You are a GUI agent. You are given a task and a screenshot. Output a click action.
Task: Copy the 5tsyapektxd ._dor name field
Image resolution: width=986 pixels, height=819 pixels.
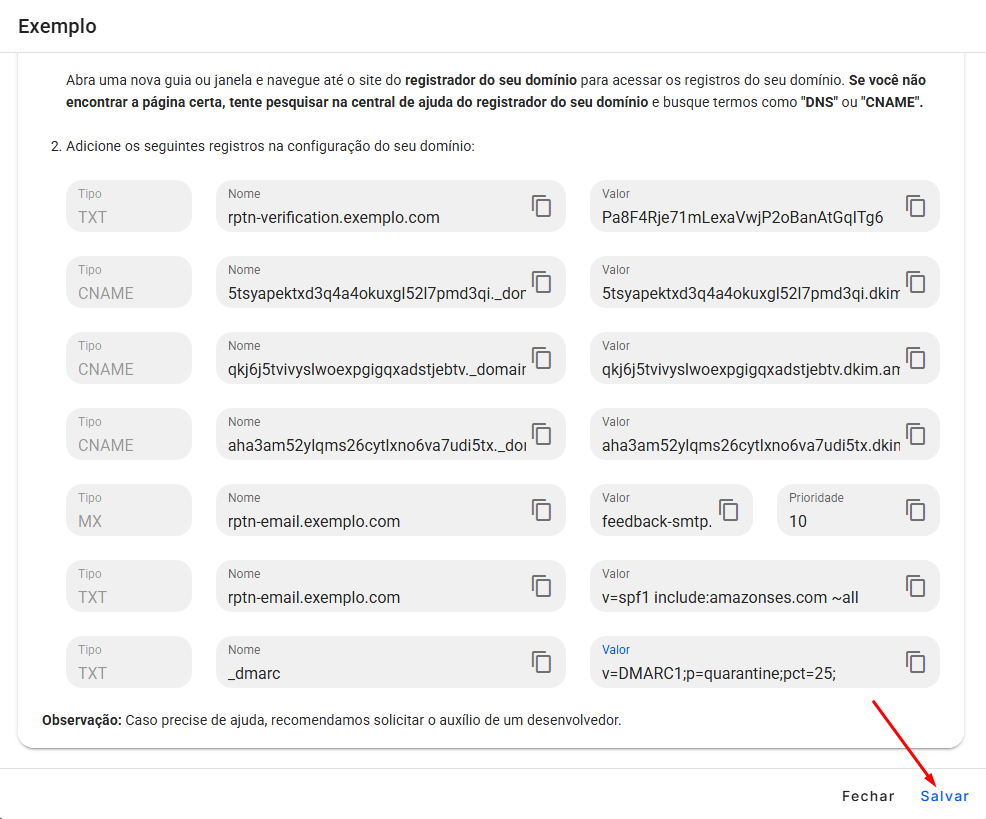[x=541, y=282]
